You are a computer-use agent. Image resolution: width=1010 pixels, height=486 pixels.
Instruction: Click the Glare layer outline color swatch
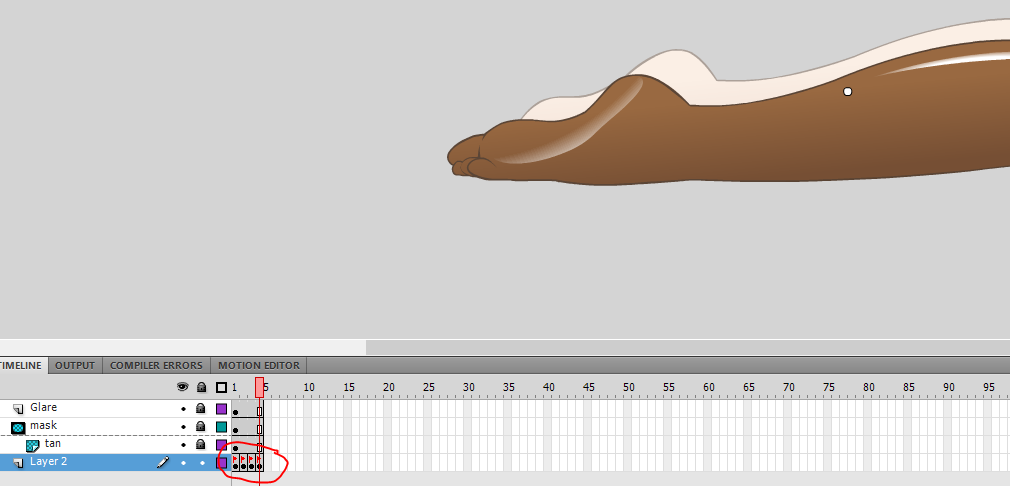[221, 409]
